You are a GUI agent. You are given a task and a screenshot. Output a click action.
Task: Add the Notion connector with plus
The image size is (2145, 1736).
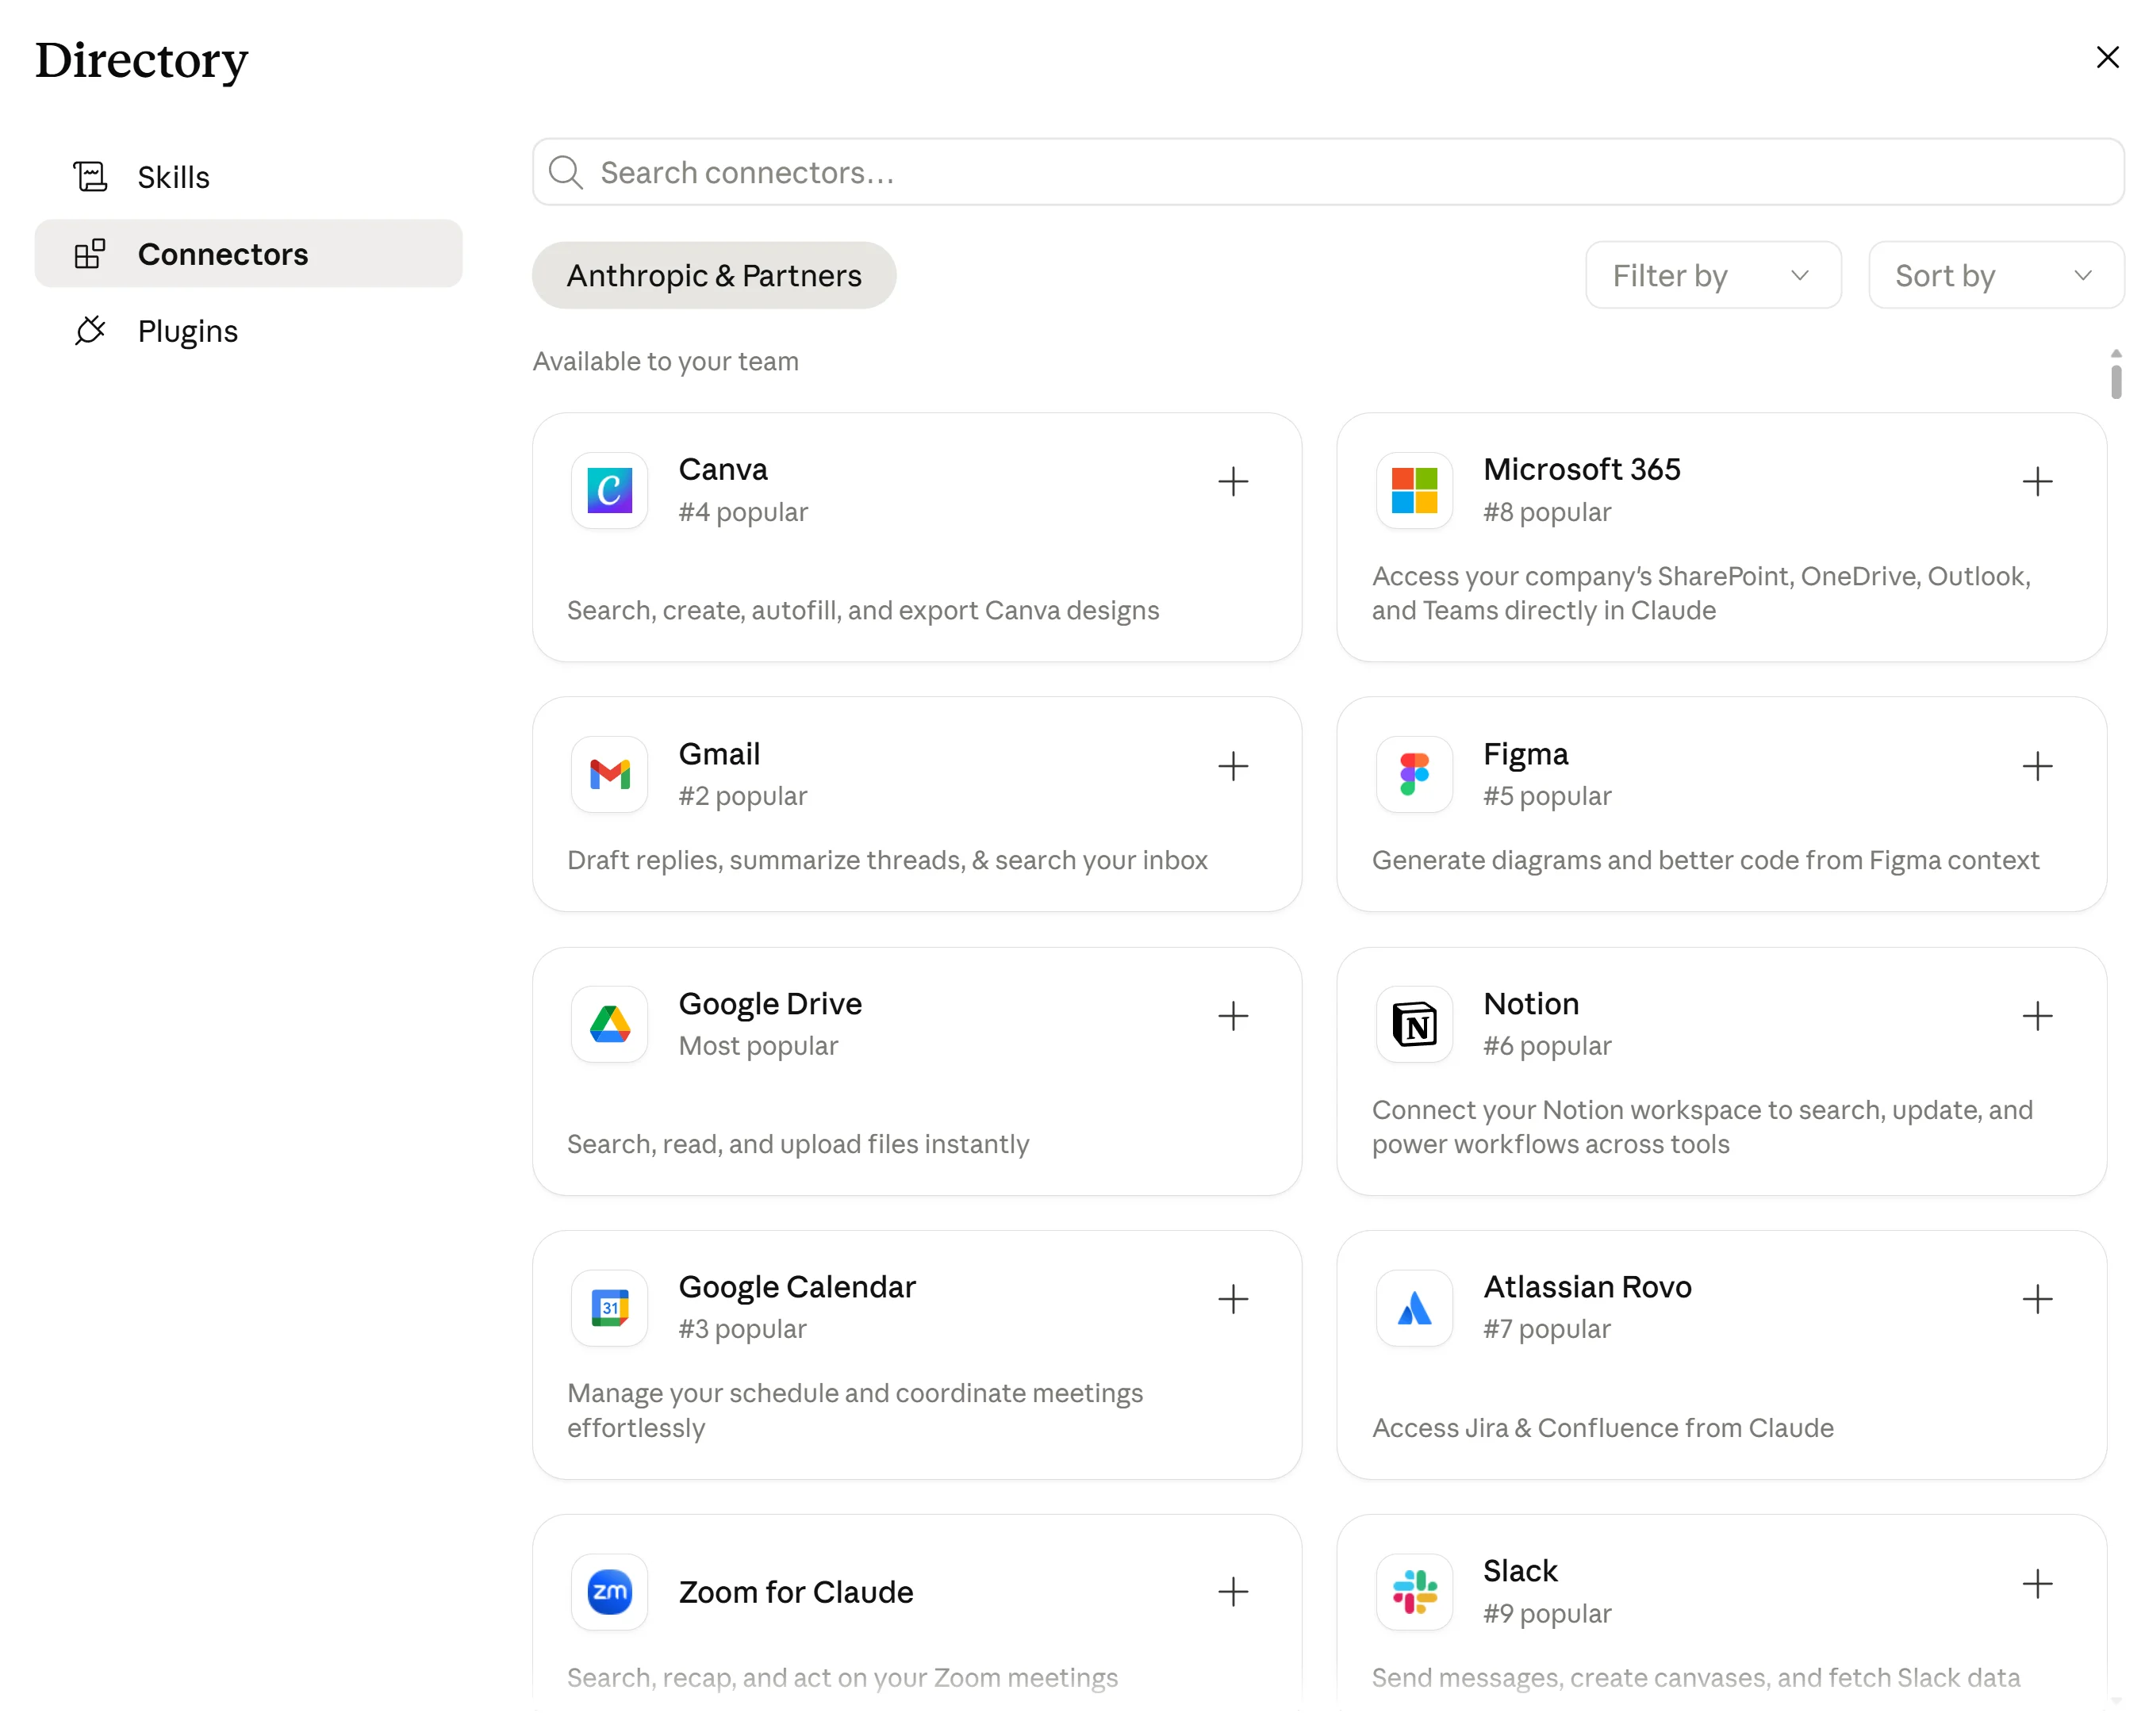[2037, 1016]
